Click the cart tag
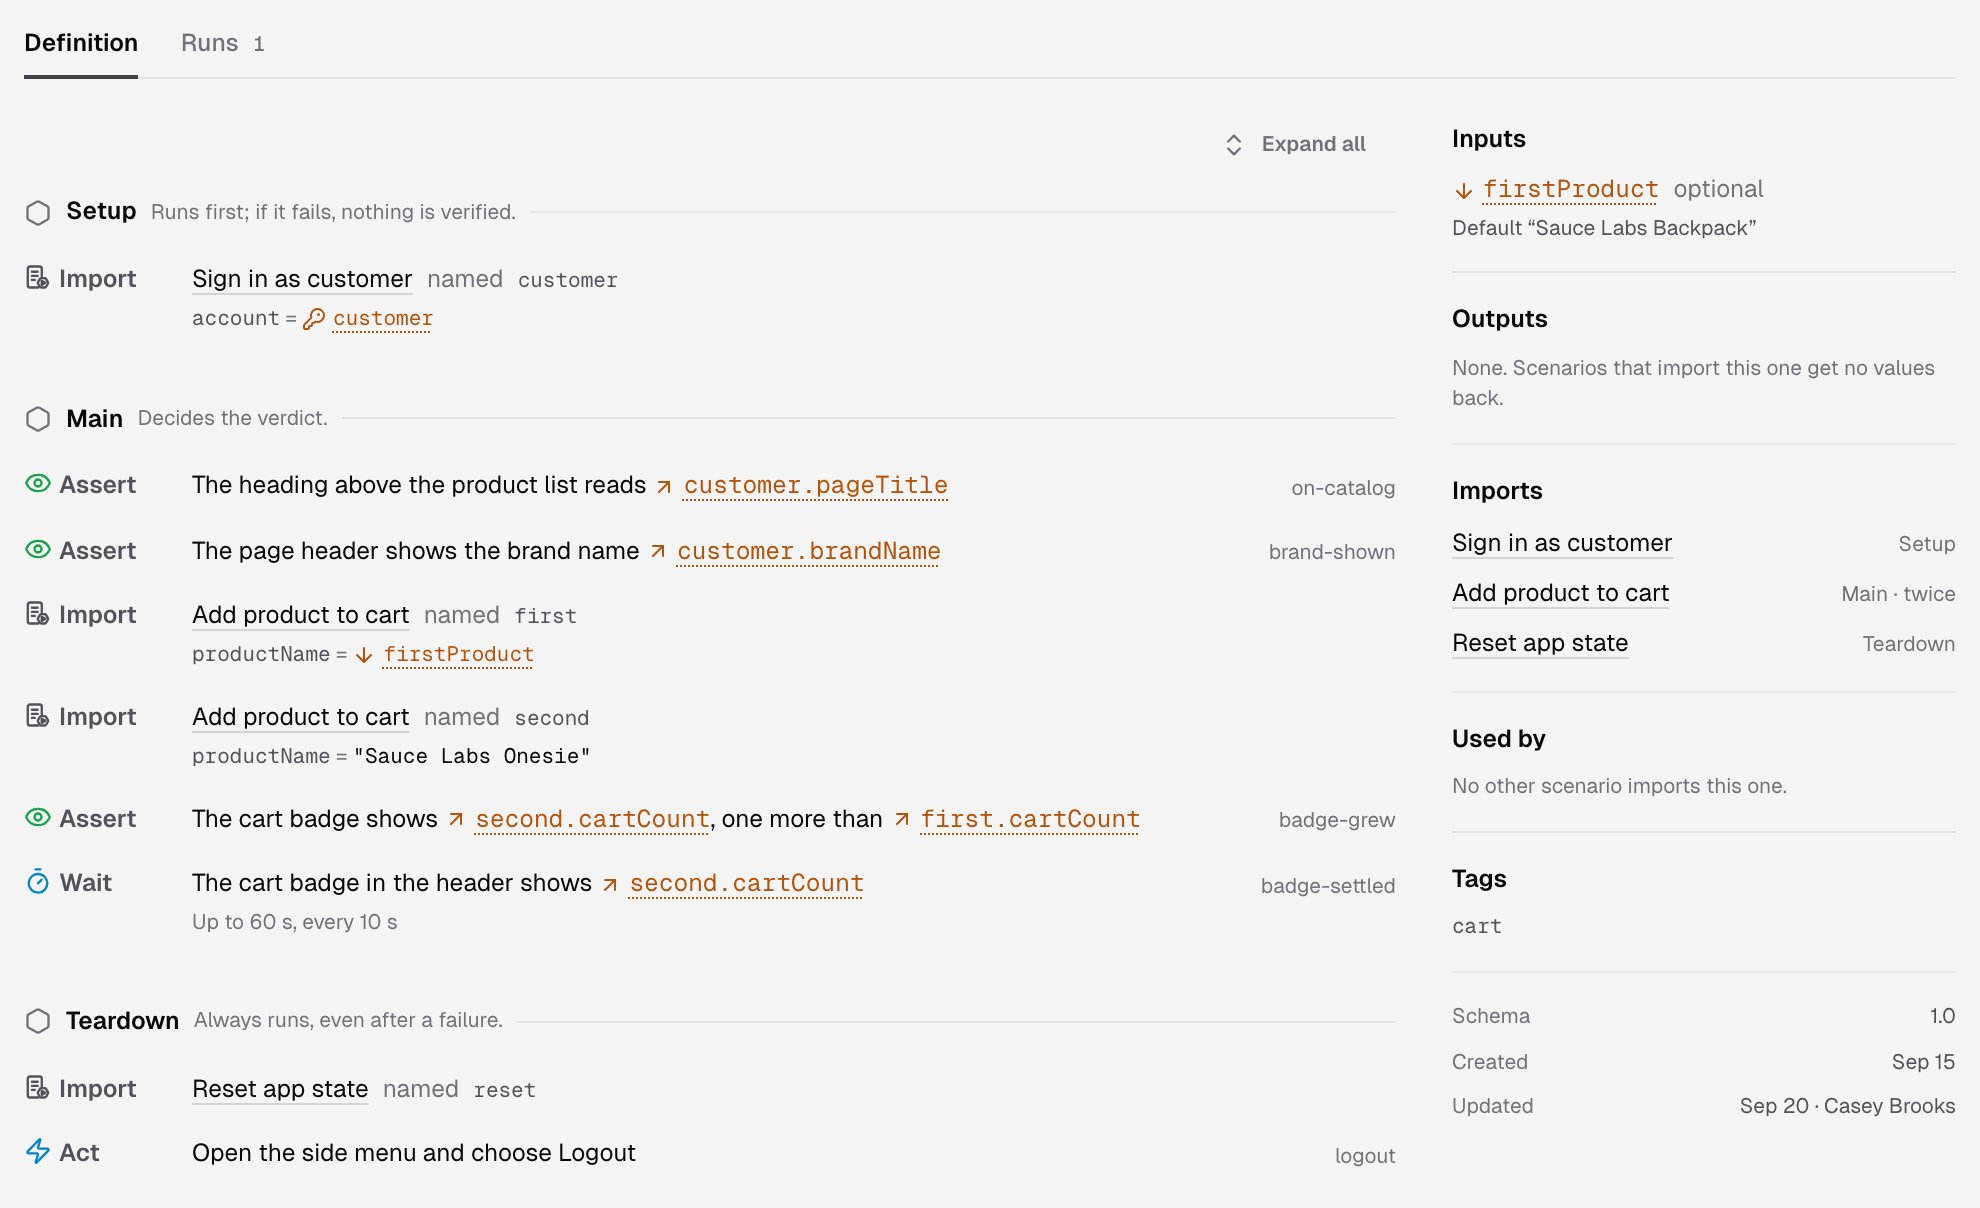 [1477, 927]
